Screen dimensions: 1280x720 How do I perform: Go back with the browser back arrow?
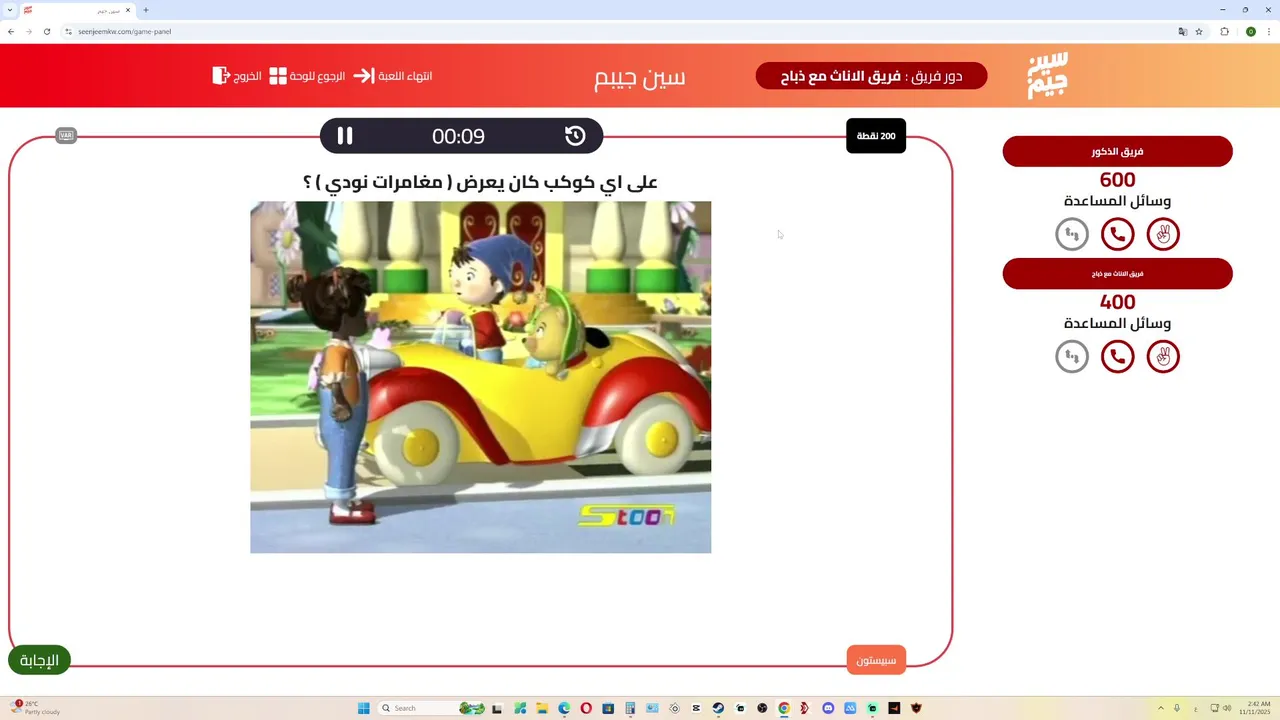tap(11, 31)
